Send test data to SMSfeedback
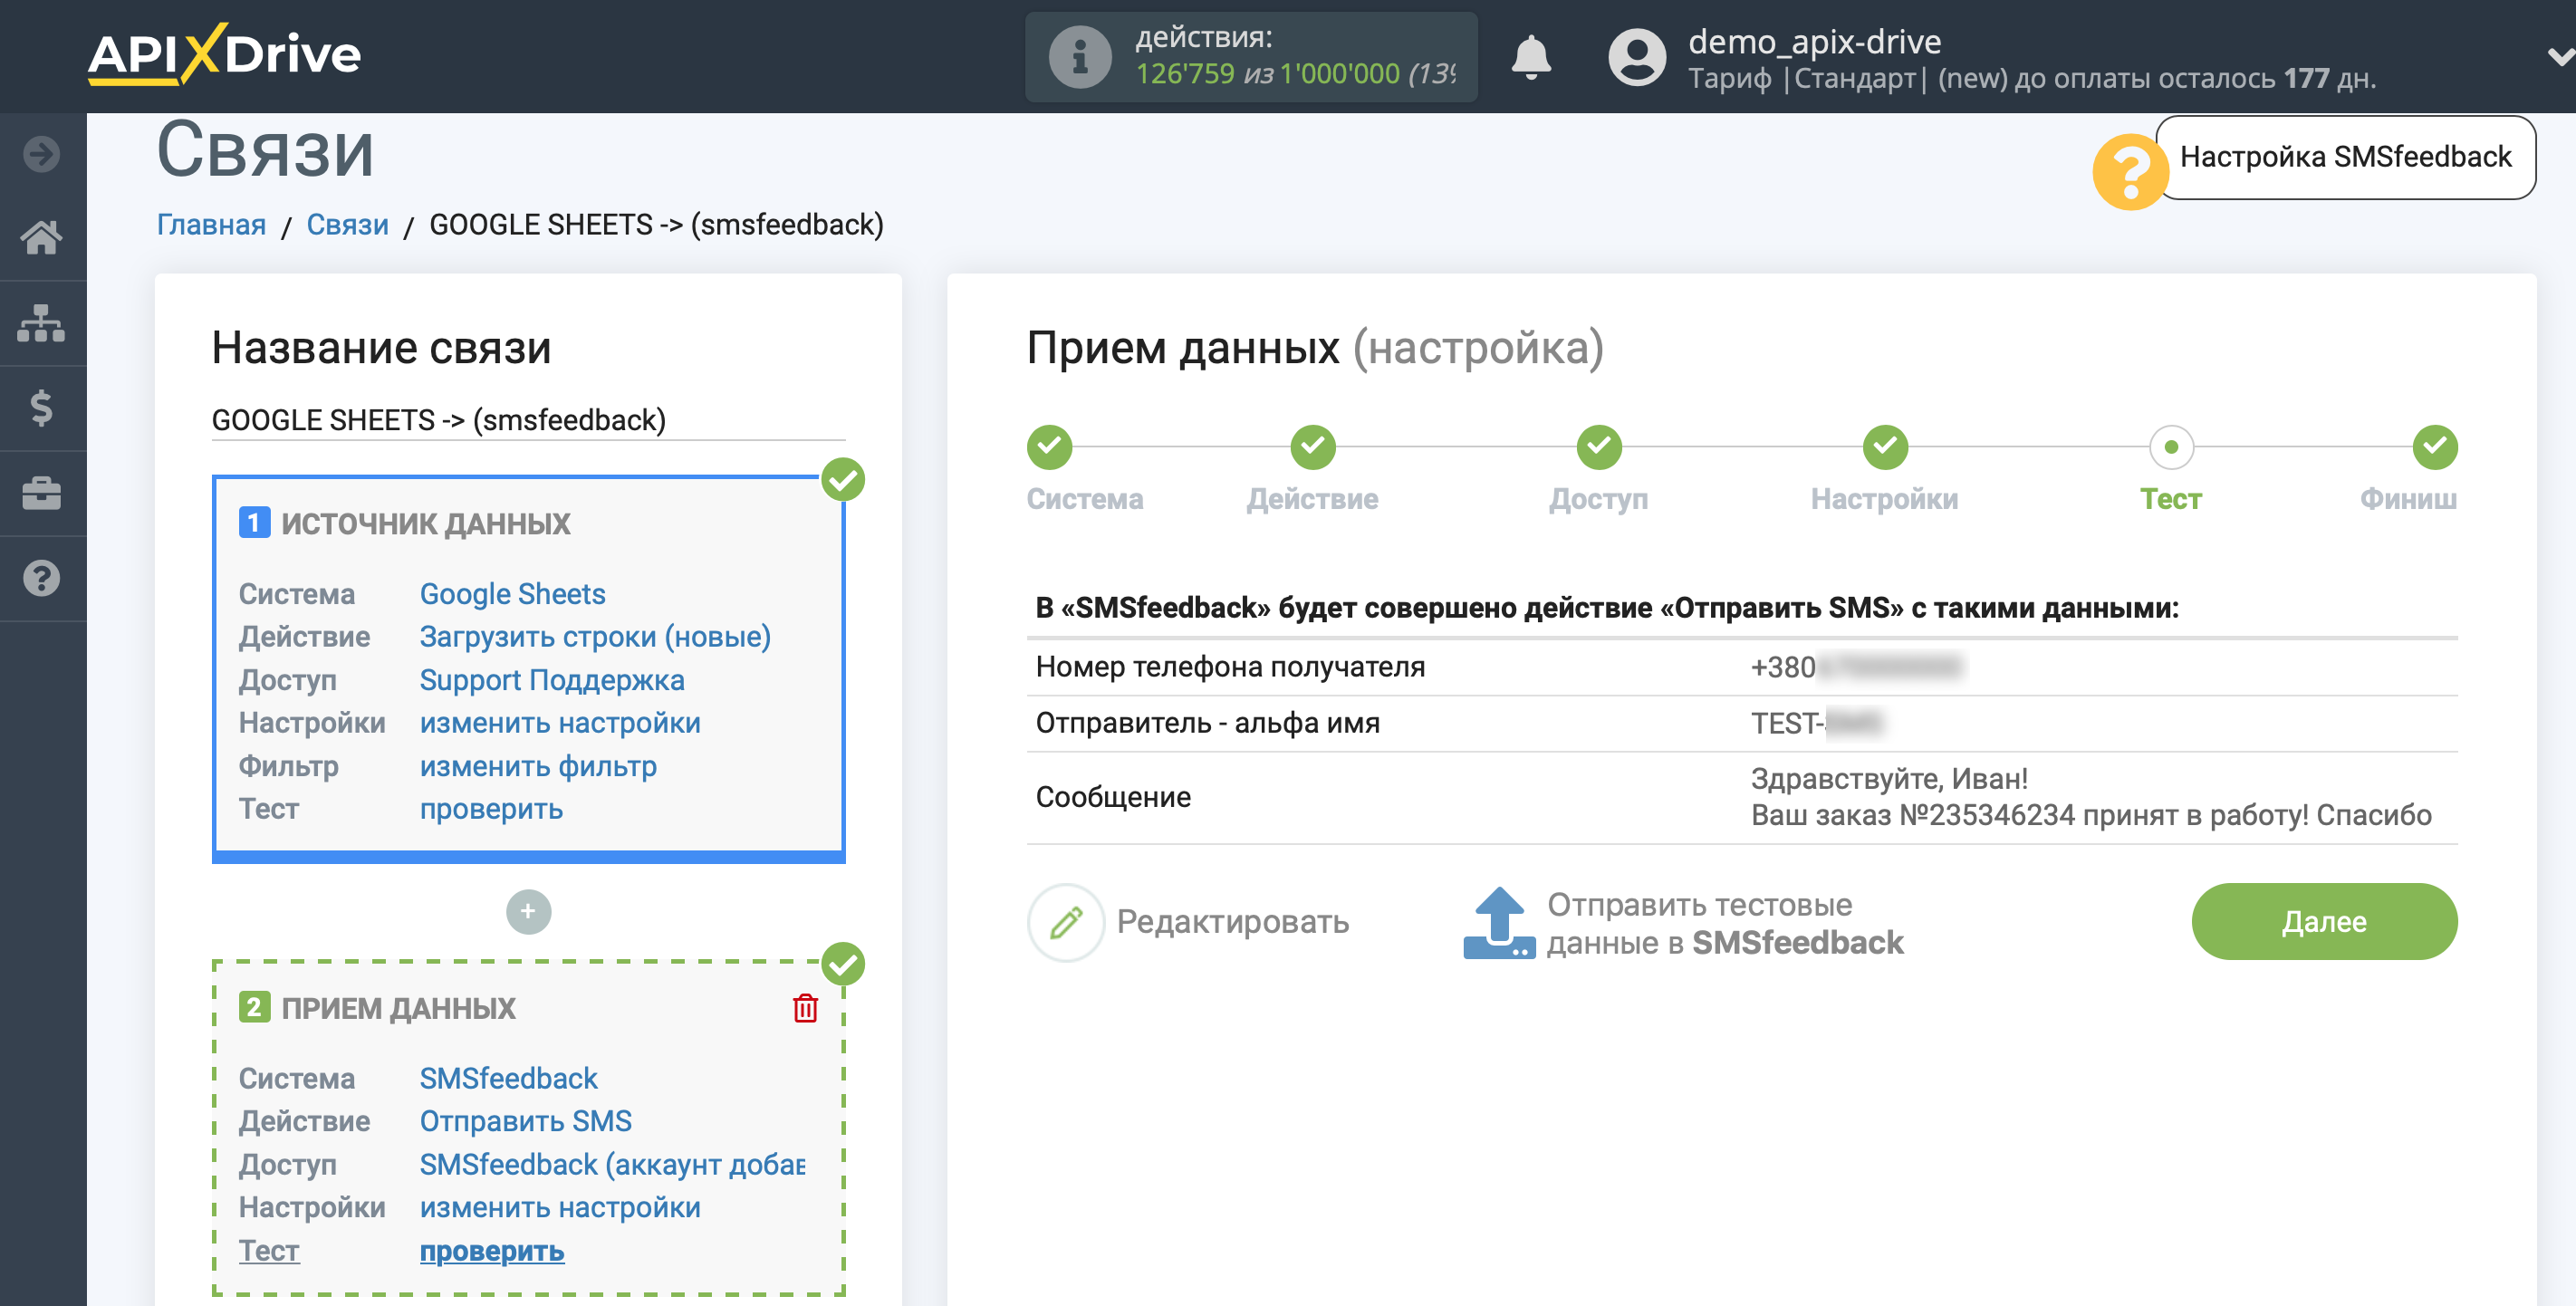Viewport: 2576px width, 1306px height. click(x=1724, y=923)
